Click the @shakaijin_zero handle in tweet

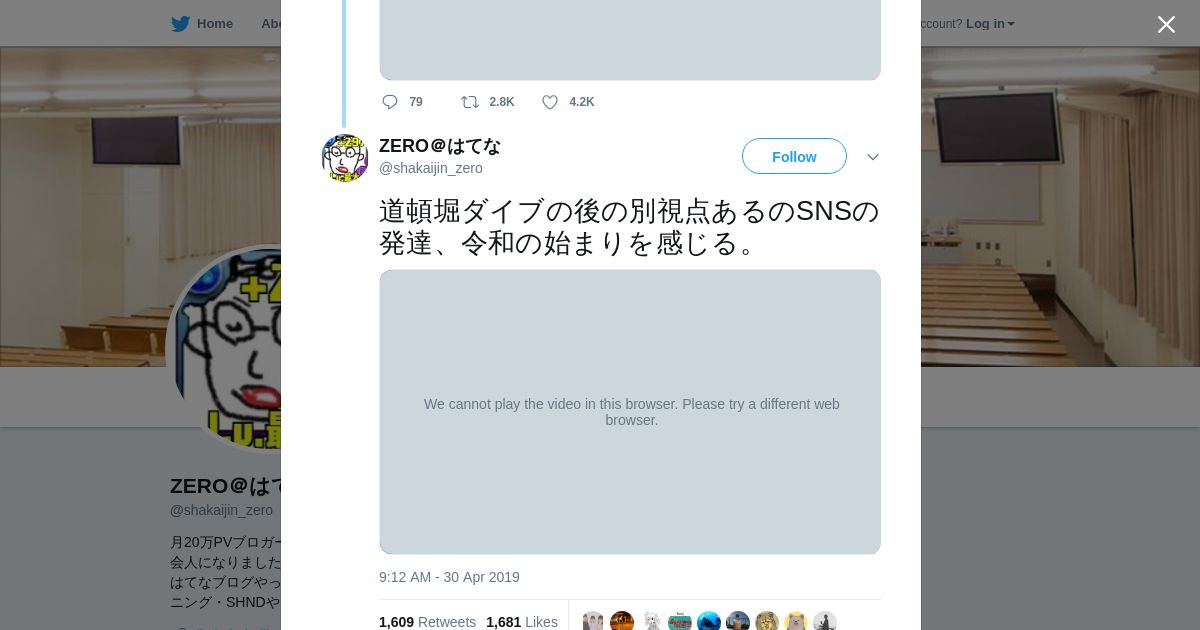(431, 168)
